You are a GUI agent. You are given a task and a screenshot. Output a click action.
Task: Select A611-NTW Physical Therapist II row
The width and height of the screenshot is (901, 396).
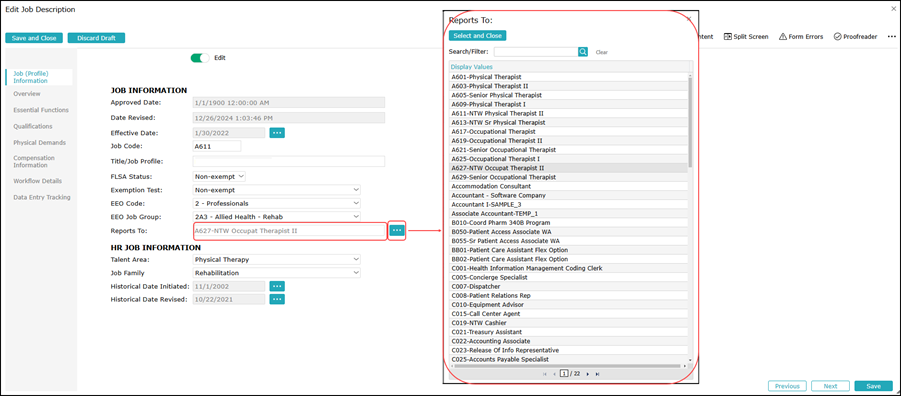(x=569, y=113)
